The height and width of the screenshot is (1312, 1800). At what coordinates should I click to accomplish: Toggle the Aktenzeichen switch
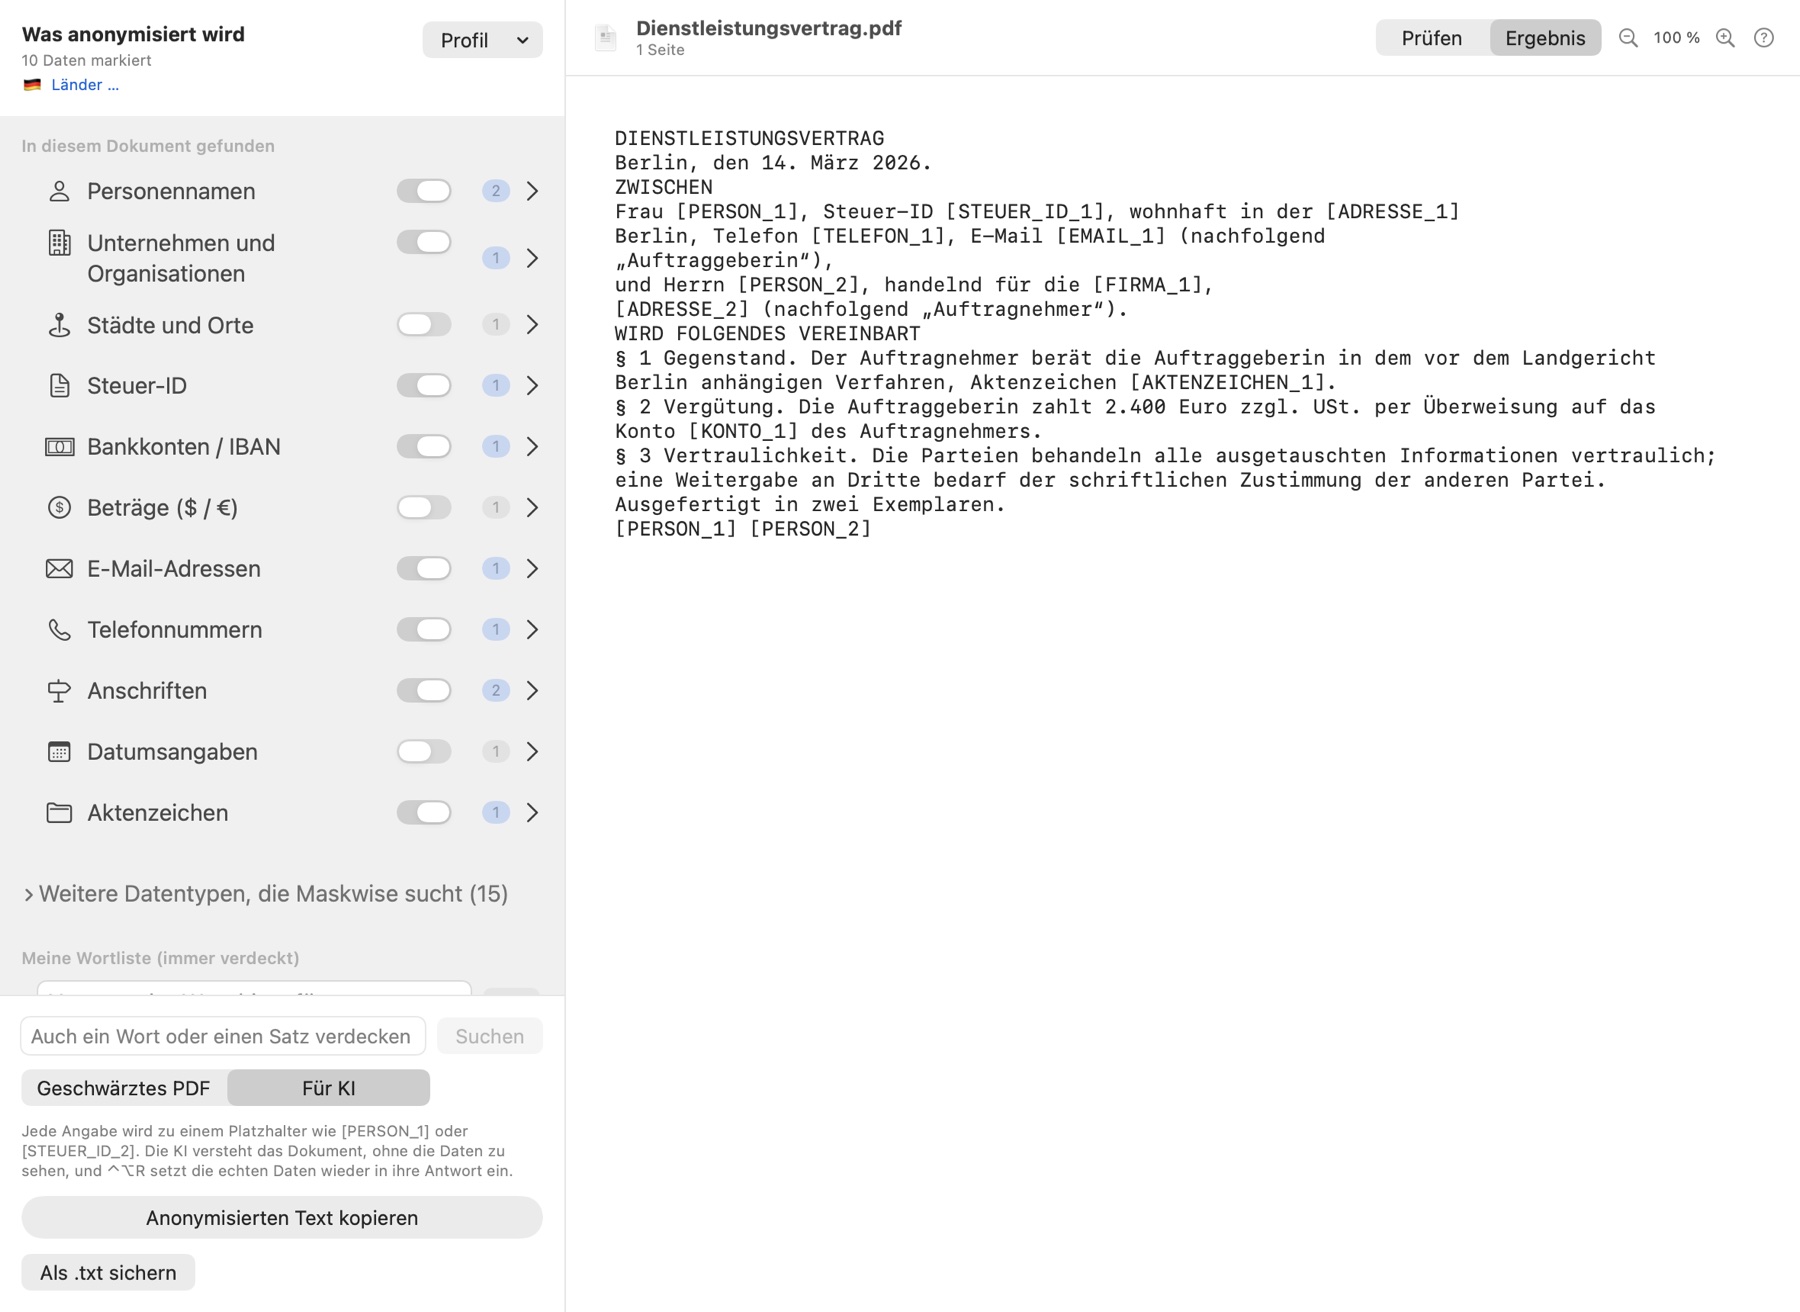tap(424, 812)
